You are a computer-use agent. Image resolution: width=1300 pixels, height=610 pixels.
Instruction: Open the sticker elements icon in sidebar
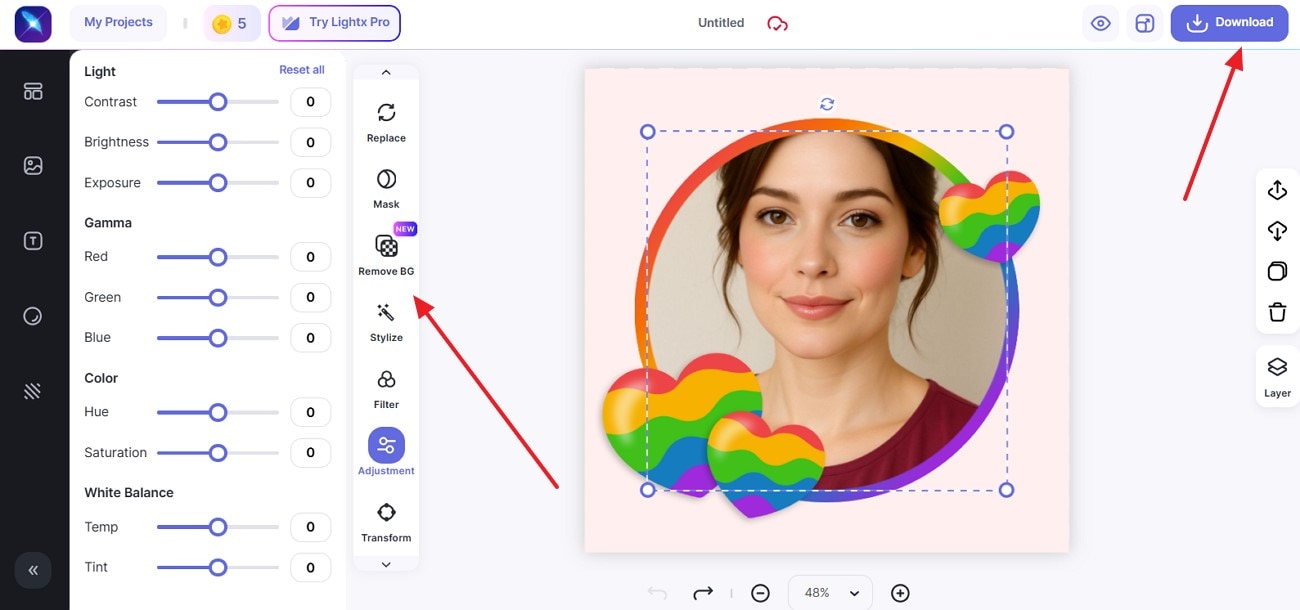(33, 316)
